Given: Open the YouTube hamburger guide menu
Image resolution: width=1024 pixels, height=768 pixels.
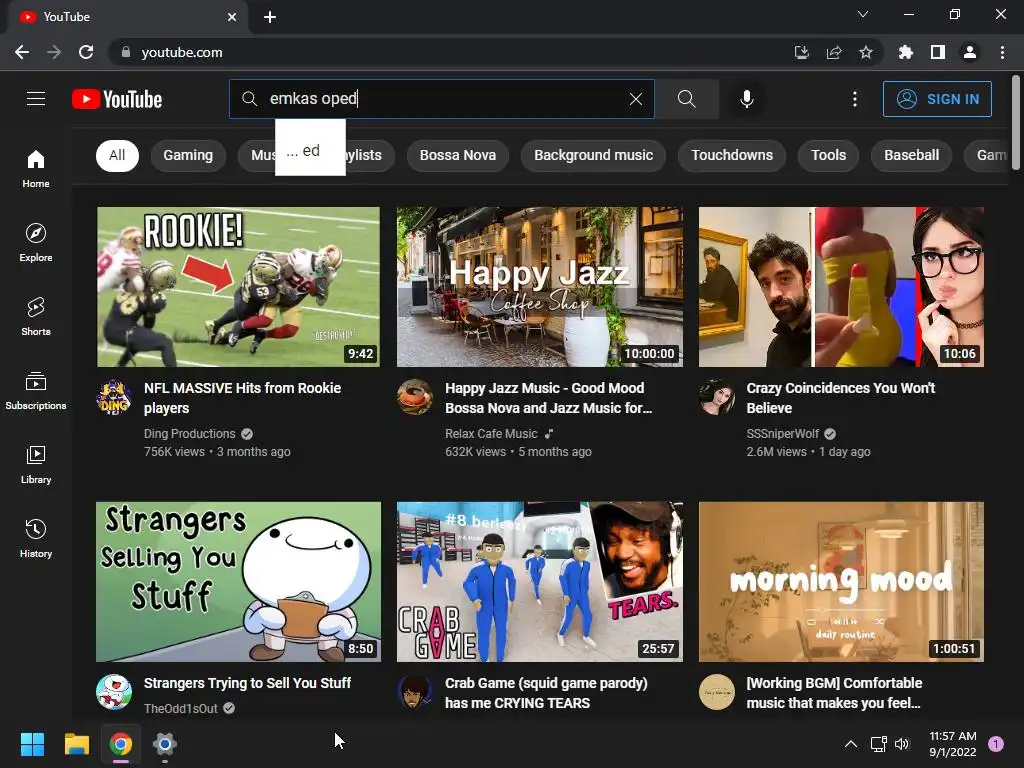Looking at the screenshot, I should [x=36, y=99].
